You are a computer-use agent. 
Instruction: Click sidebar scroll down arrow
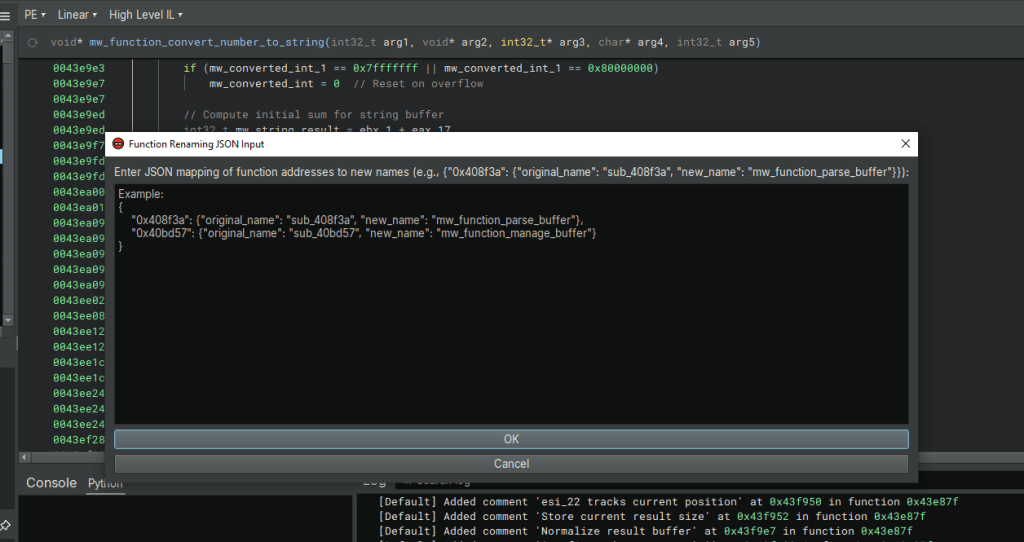8,321
